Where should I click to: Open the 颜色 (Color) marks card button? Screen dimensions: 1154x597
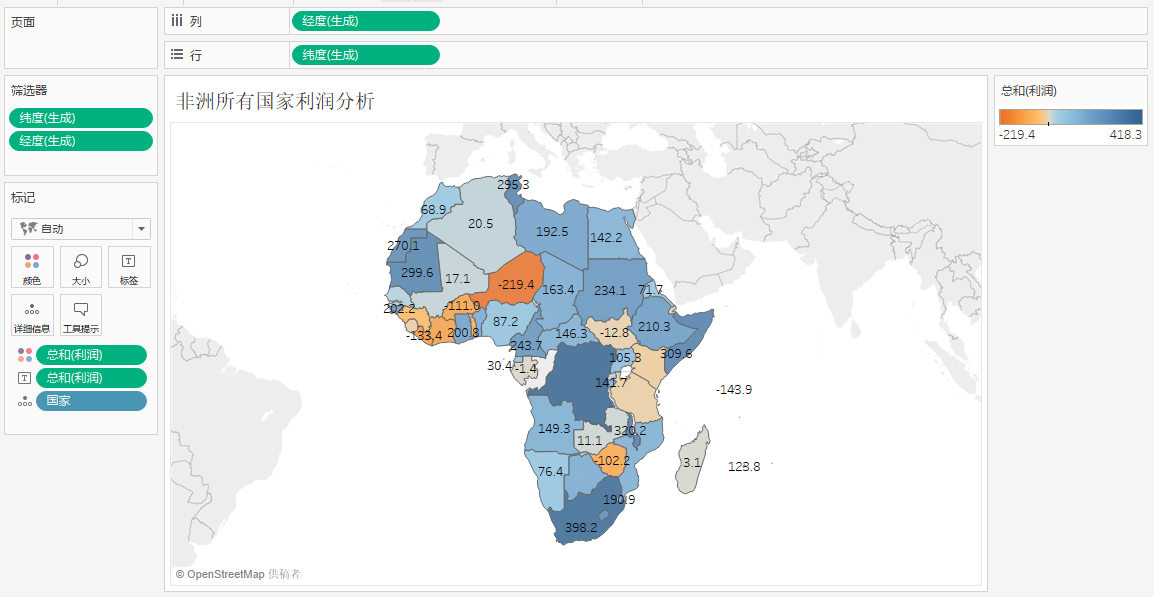coord(33,267)
